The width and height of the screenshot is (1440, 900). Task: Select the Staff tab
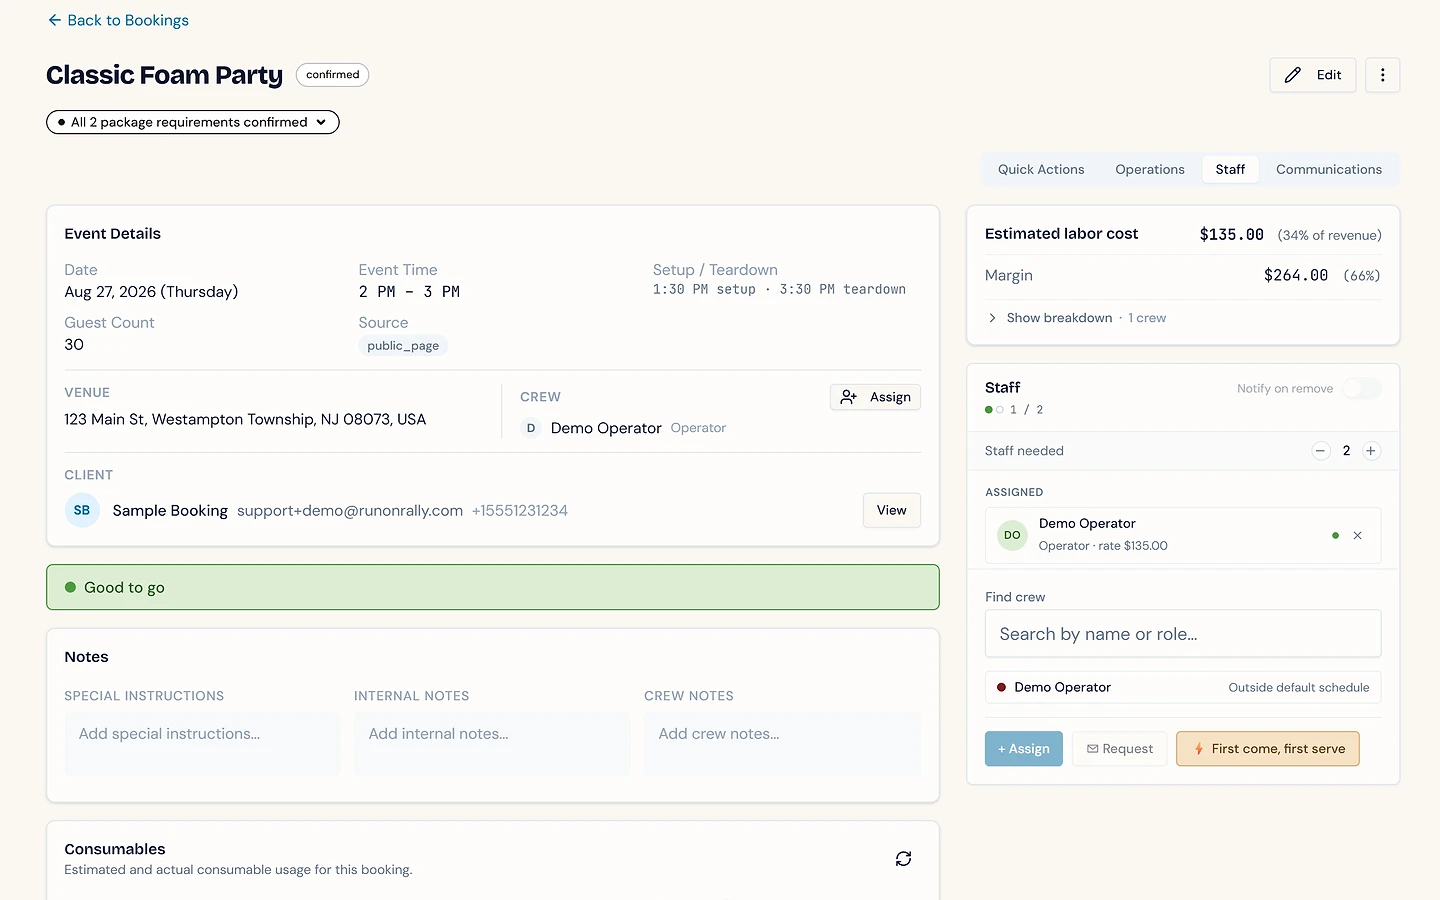(x=1230, y=170)
